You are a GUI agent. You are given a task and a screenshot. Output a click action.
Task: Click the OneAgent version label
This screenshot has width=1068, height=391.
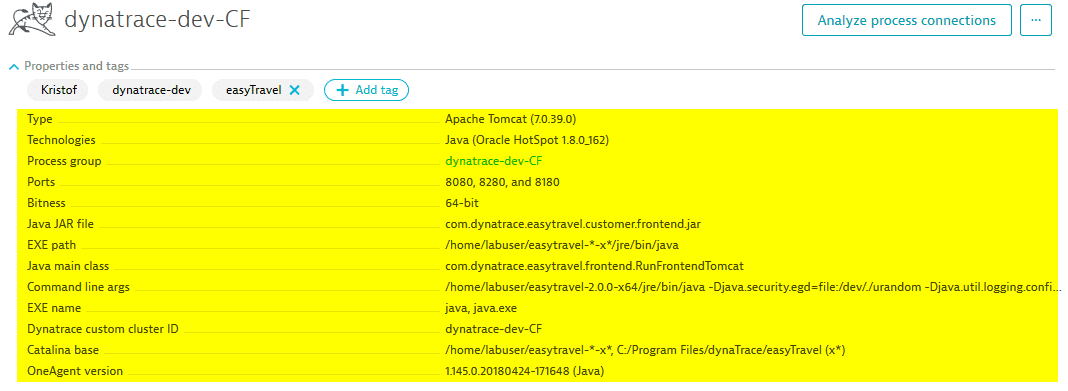(75, 371)
